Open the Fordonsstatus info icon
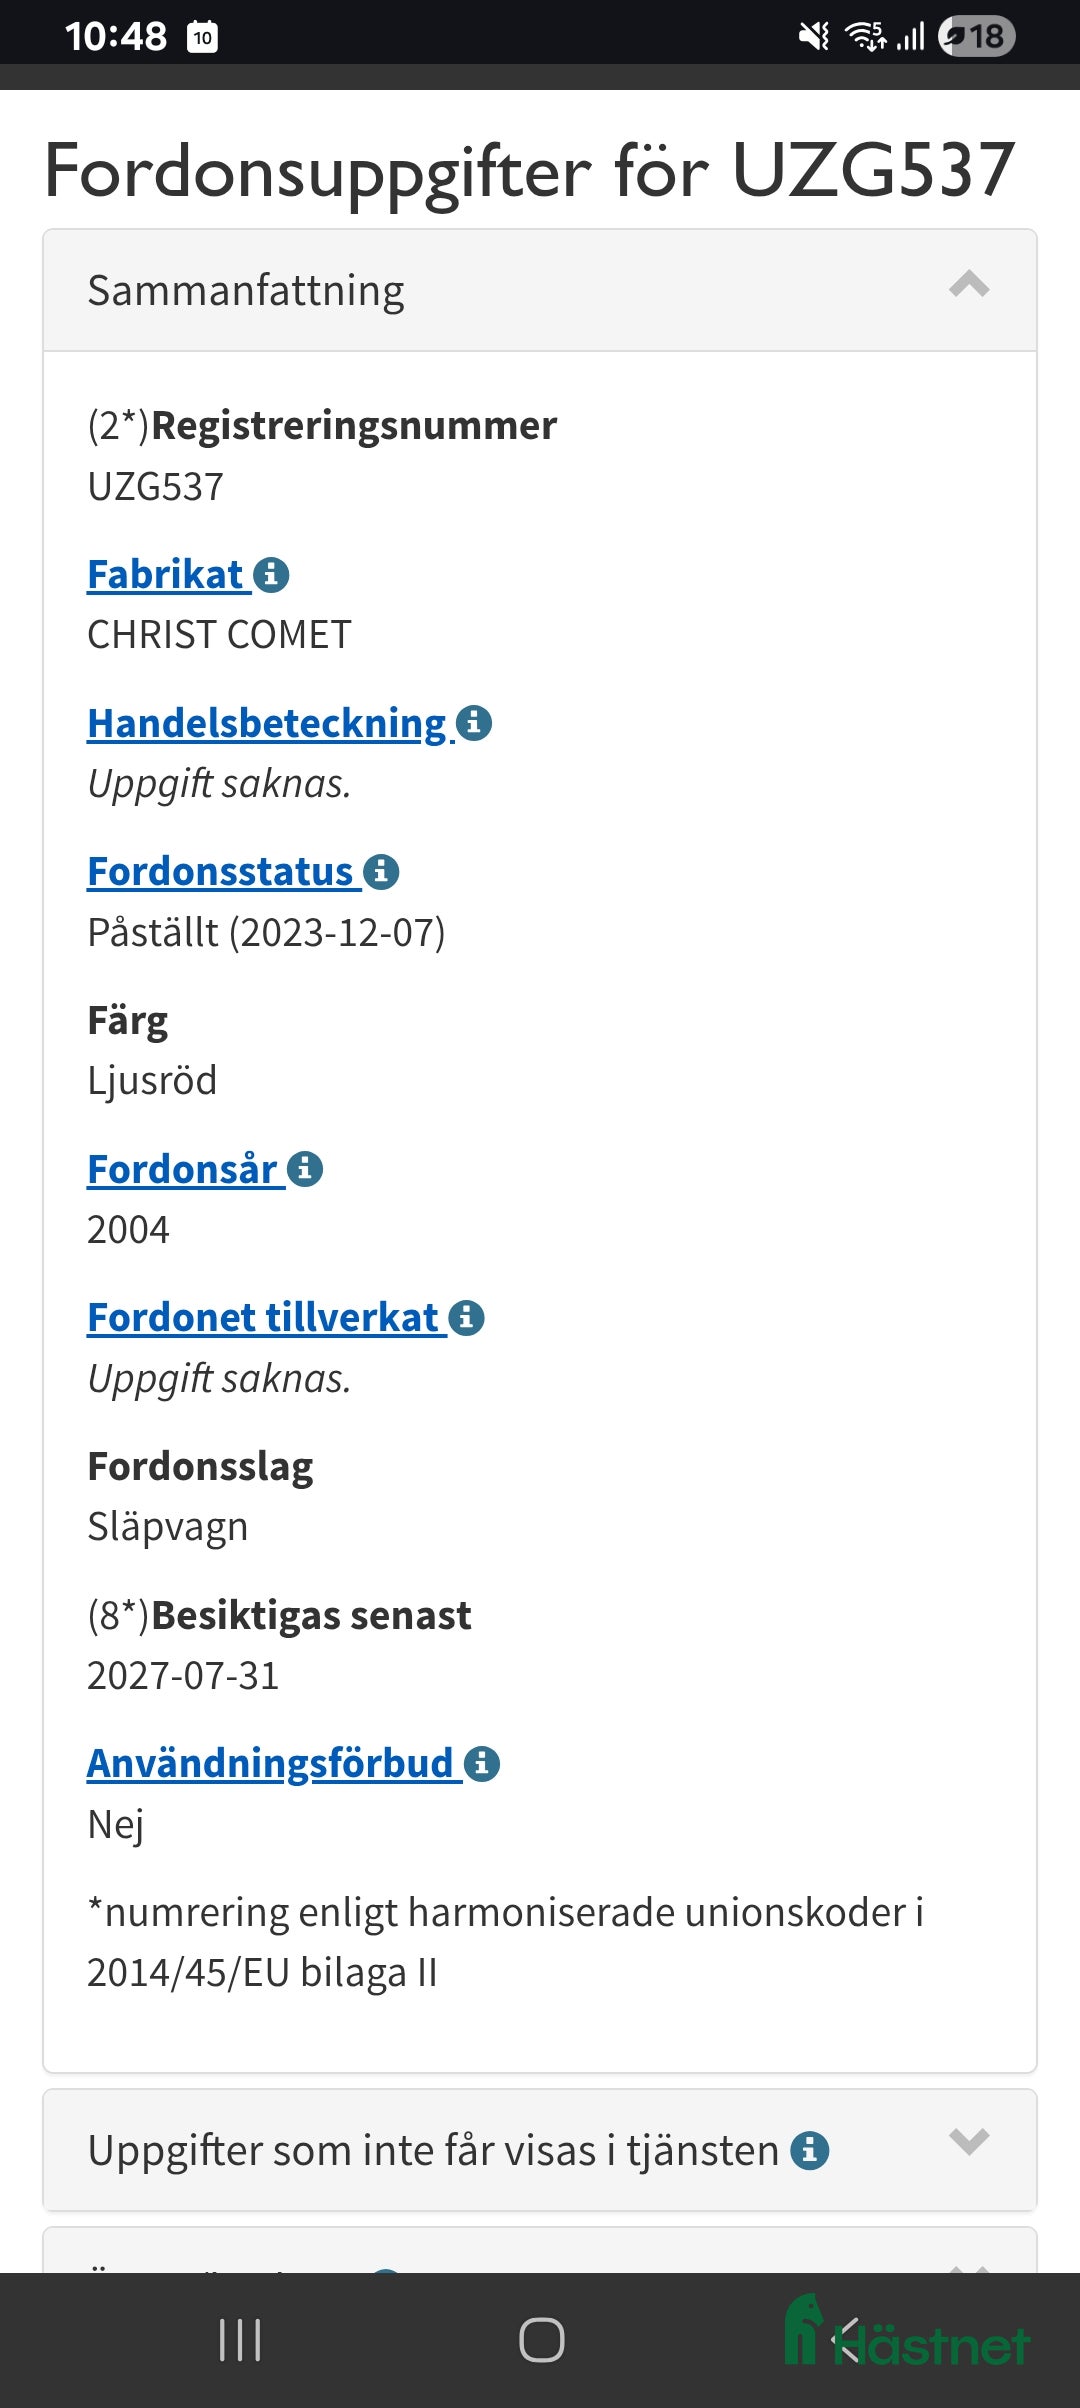 pyautogui.click(x=382, y=871)
